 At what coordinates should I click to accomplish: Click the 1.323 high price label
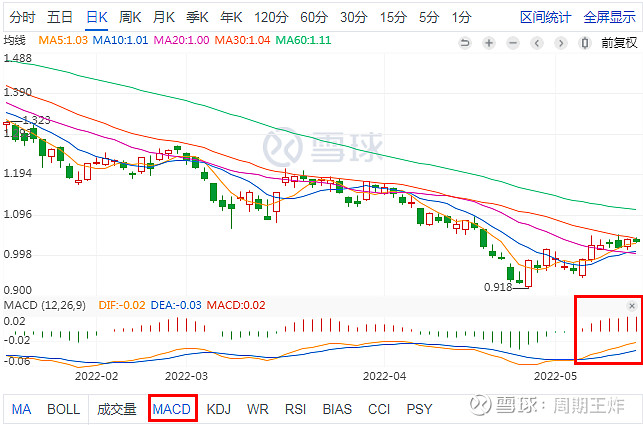[36, 120]
